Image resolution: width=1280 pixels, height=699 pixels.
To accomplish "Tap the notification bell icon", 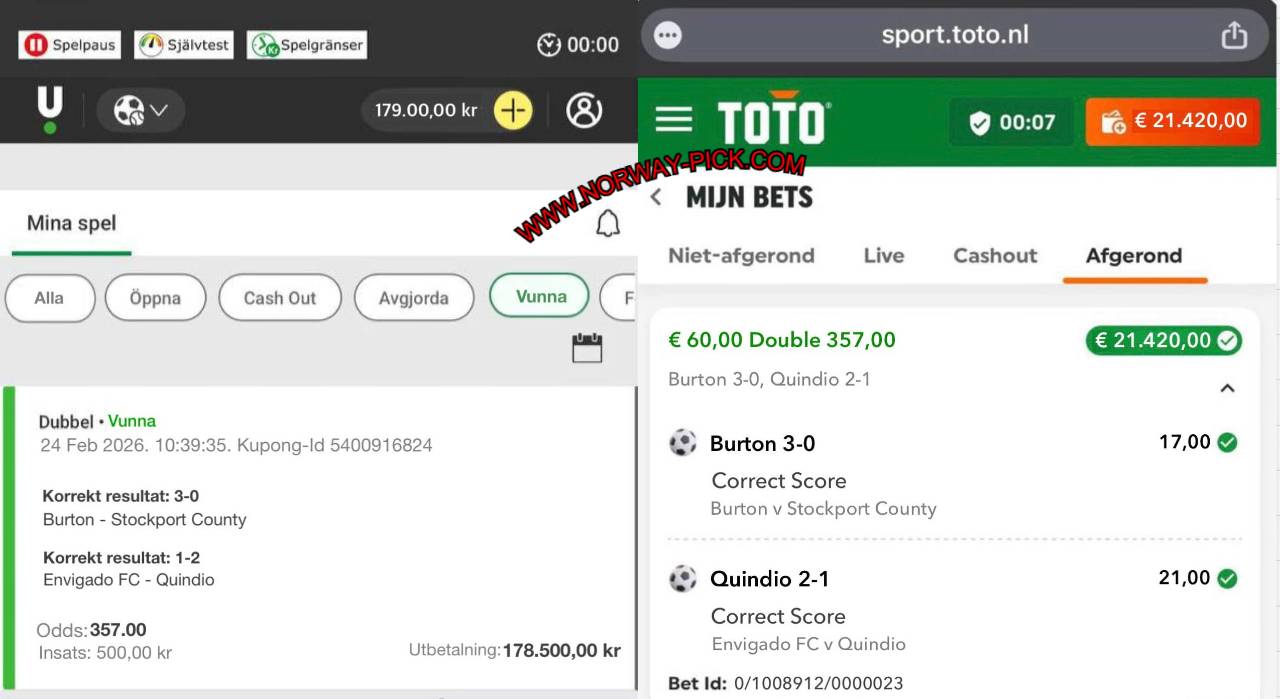I will (607, 224).
